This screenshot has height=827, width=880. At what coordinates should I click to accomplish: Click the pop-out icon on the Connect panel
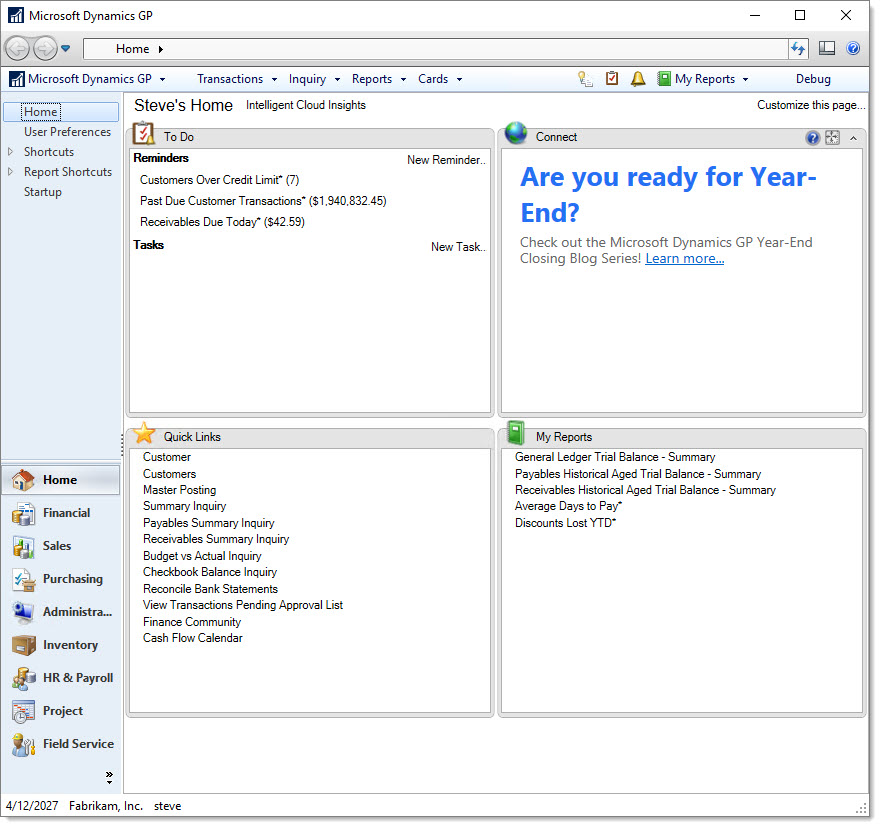[x=832, y=137]
